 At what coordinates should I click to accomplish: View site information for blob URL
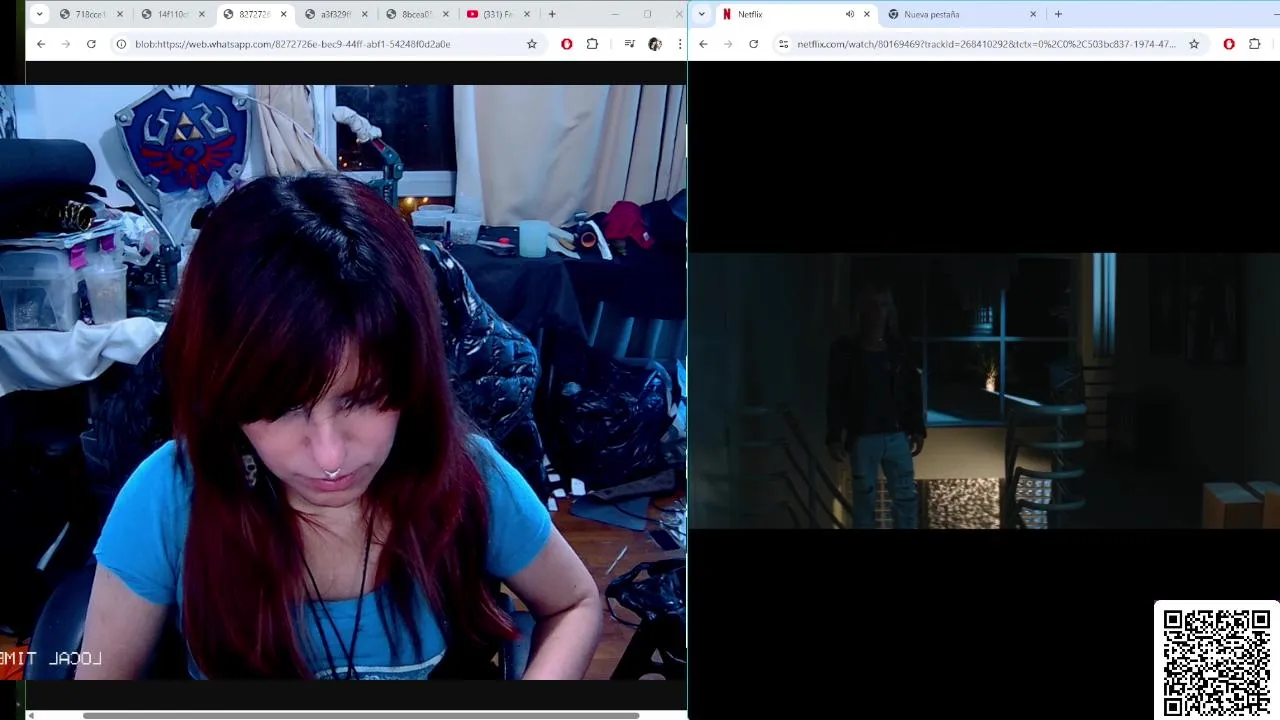tap(121, 44)
